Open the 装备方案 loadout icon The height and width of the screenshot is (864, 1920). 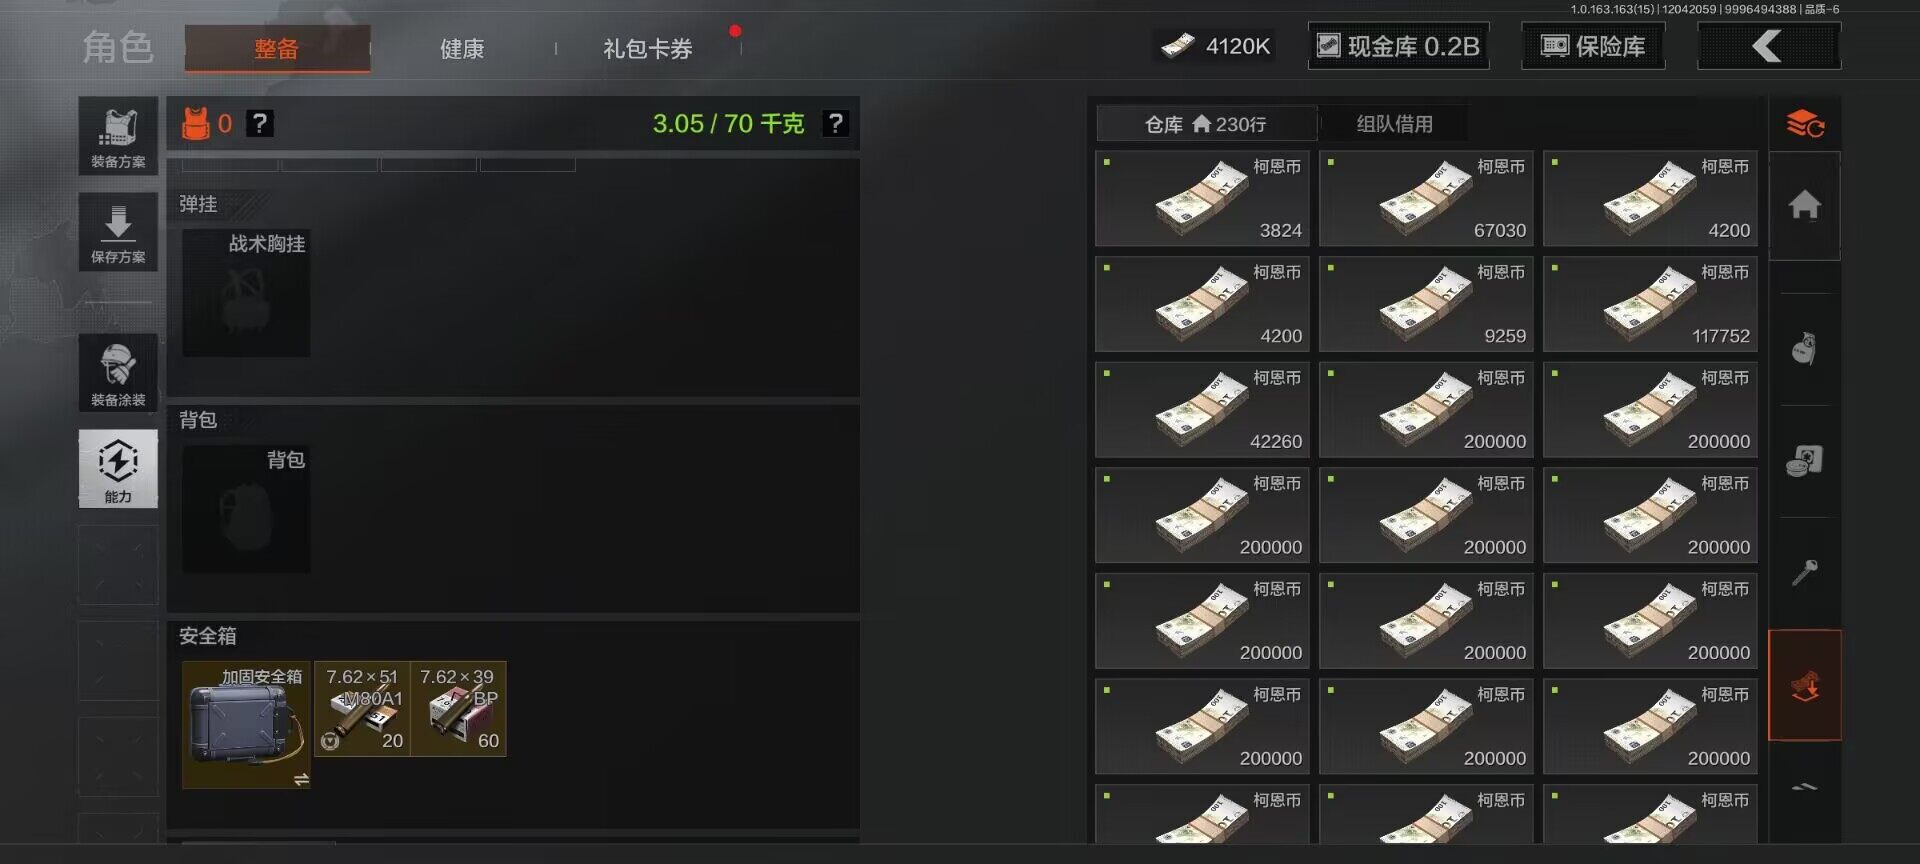tap(118, 136)
